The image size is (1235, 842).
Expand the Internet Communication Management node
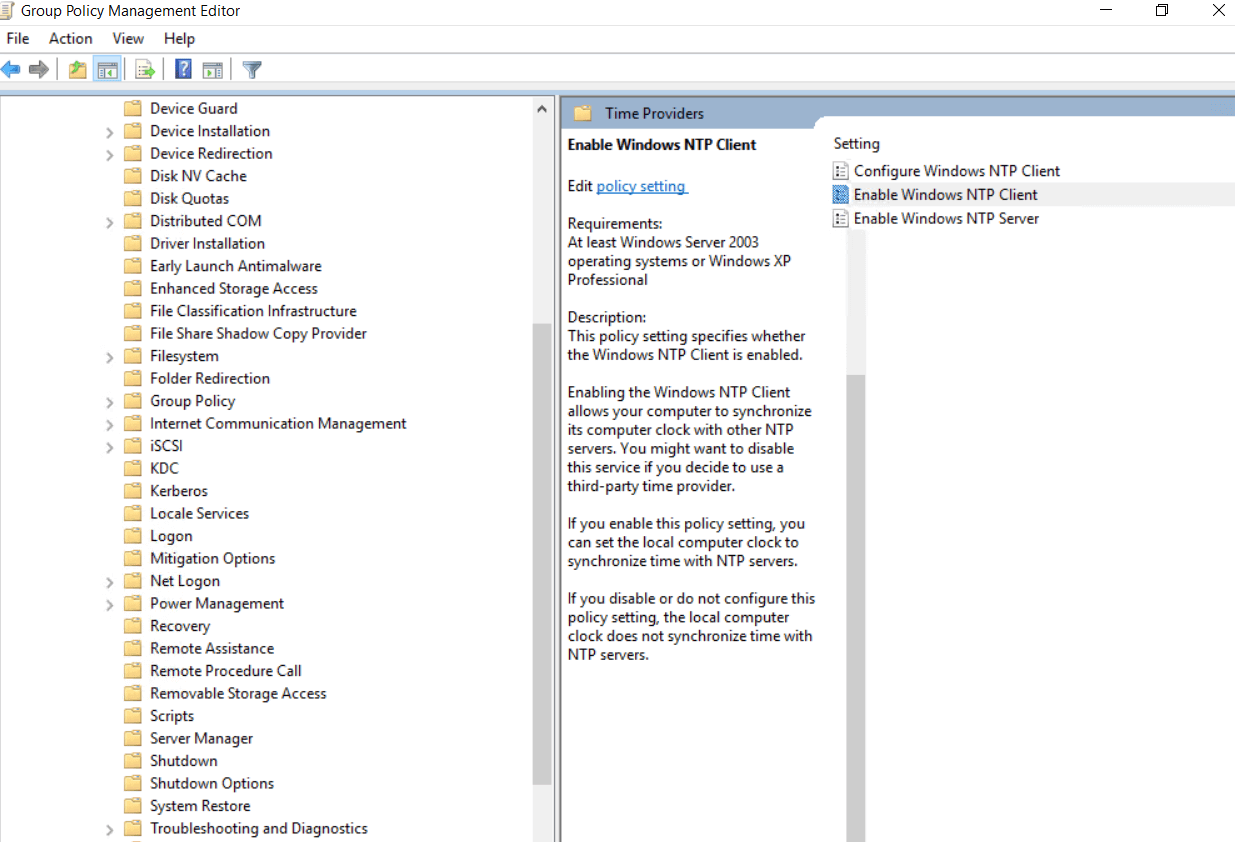pos(110,424)
